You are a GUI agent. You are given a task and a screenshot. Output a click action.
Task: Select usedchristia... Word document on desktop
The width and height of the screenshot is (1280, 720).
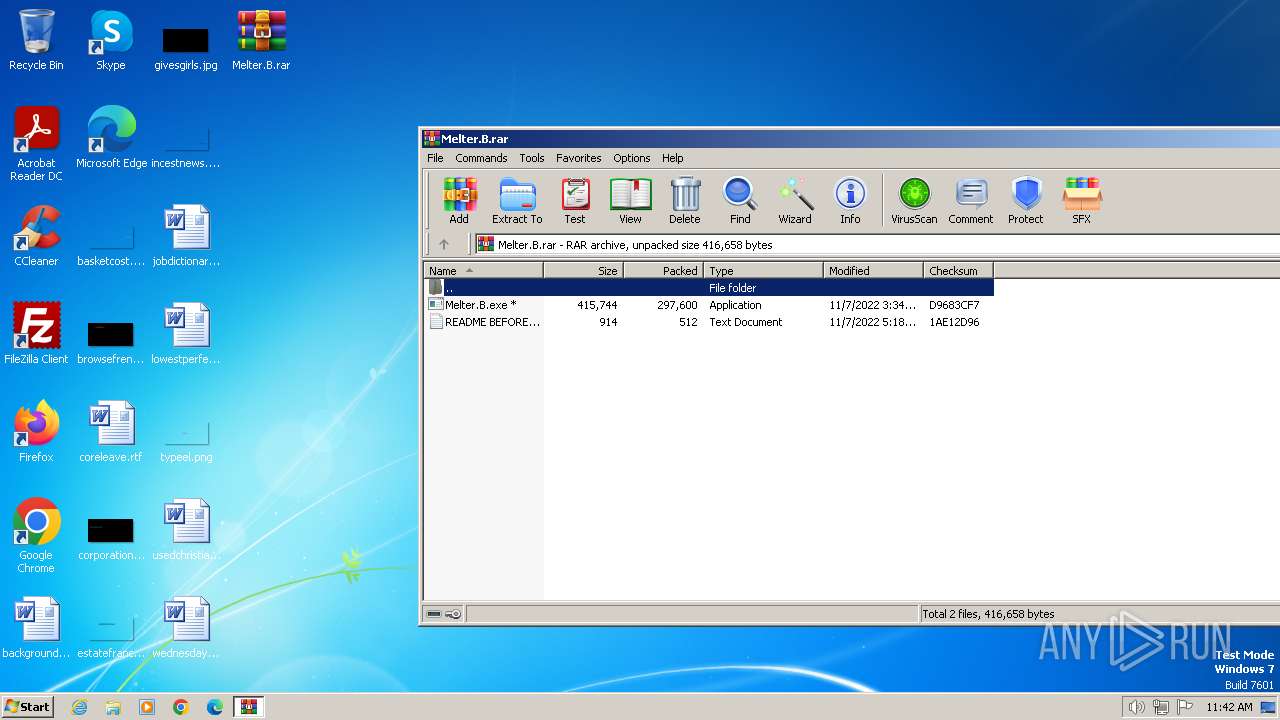click(186, 530)
